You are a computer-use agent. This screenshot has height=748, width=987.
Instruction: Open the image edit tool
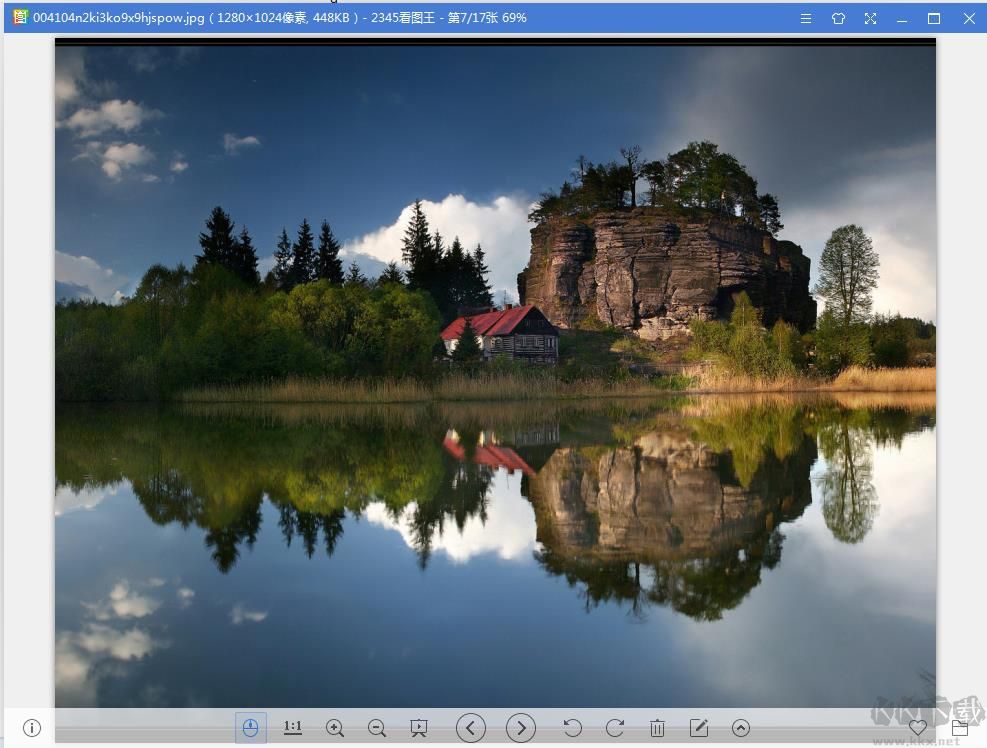699,728
